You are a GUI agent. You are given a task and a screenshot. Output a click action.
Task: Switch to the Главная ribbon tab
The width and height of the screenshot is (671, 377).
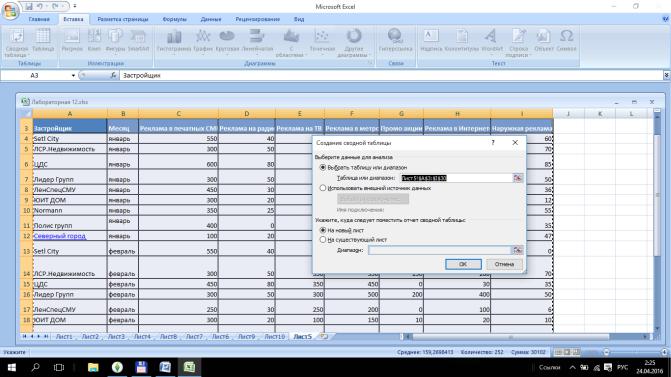(x=39, y=19)
